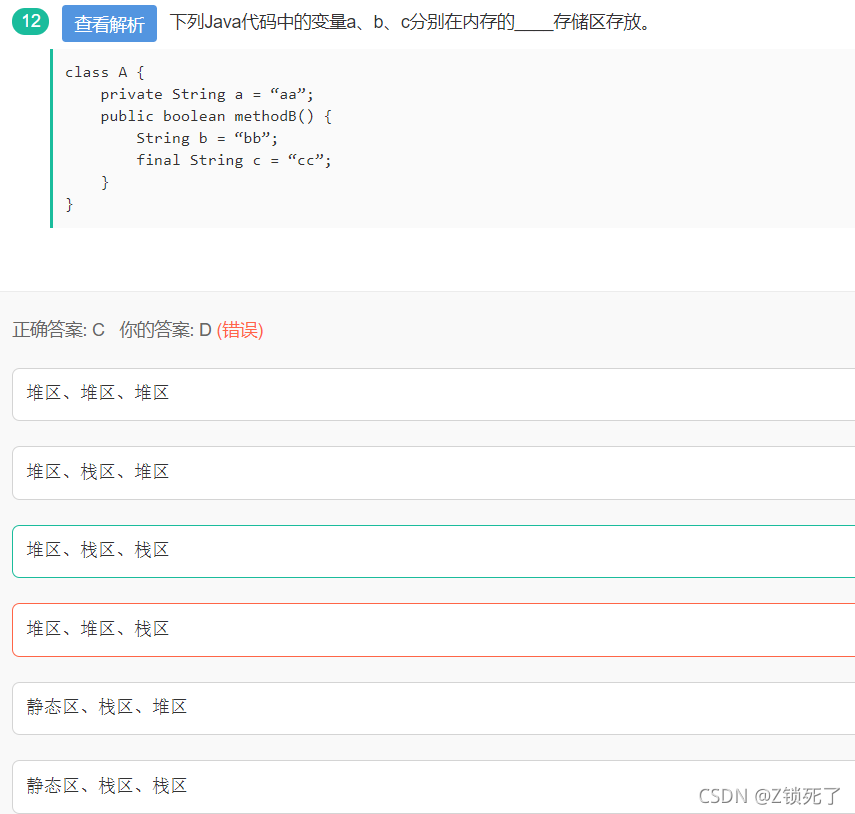Image resolution: width=855 pixels, height=814 pixels.
Task: Select the correct option 堆区、栈区、栈区
Action: [433, 551]
